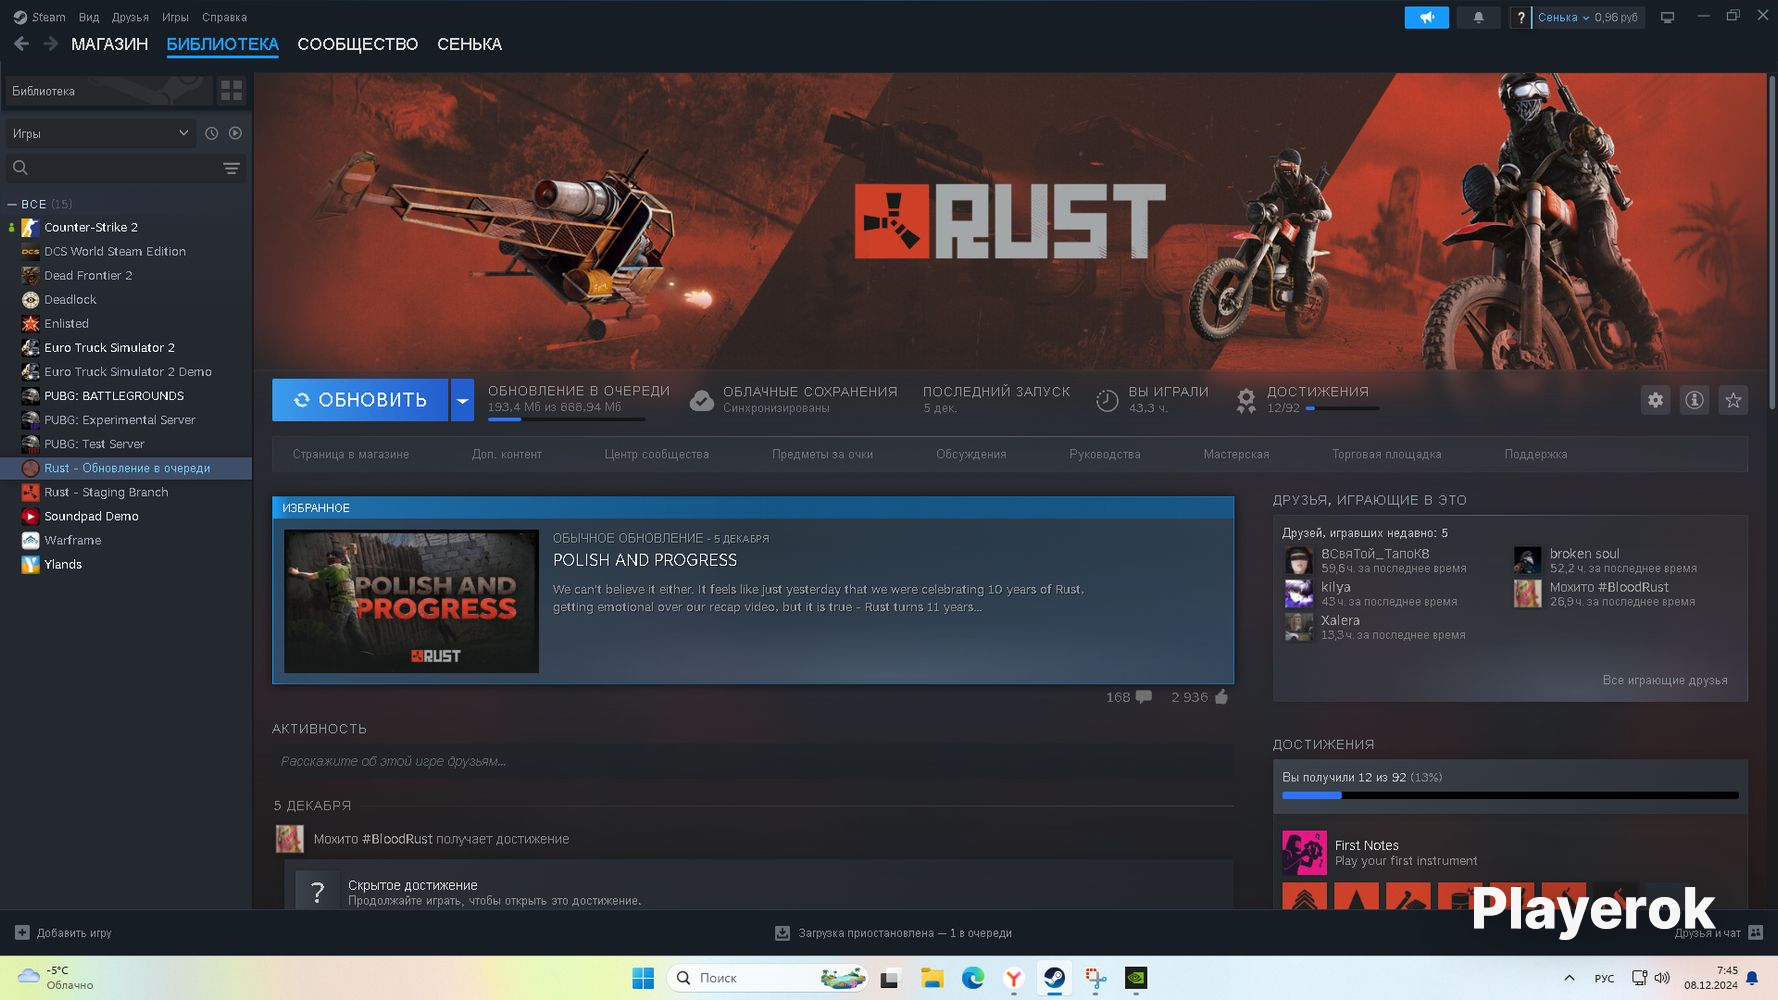Click Все играющие друзья link
The width and height of the screenshot is (1778, 1000).
1665,680
